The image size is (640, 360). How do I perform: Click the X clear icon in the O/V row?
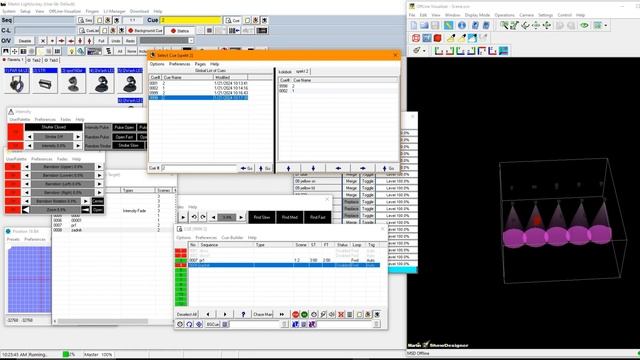click(x=42, y=41)
